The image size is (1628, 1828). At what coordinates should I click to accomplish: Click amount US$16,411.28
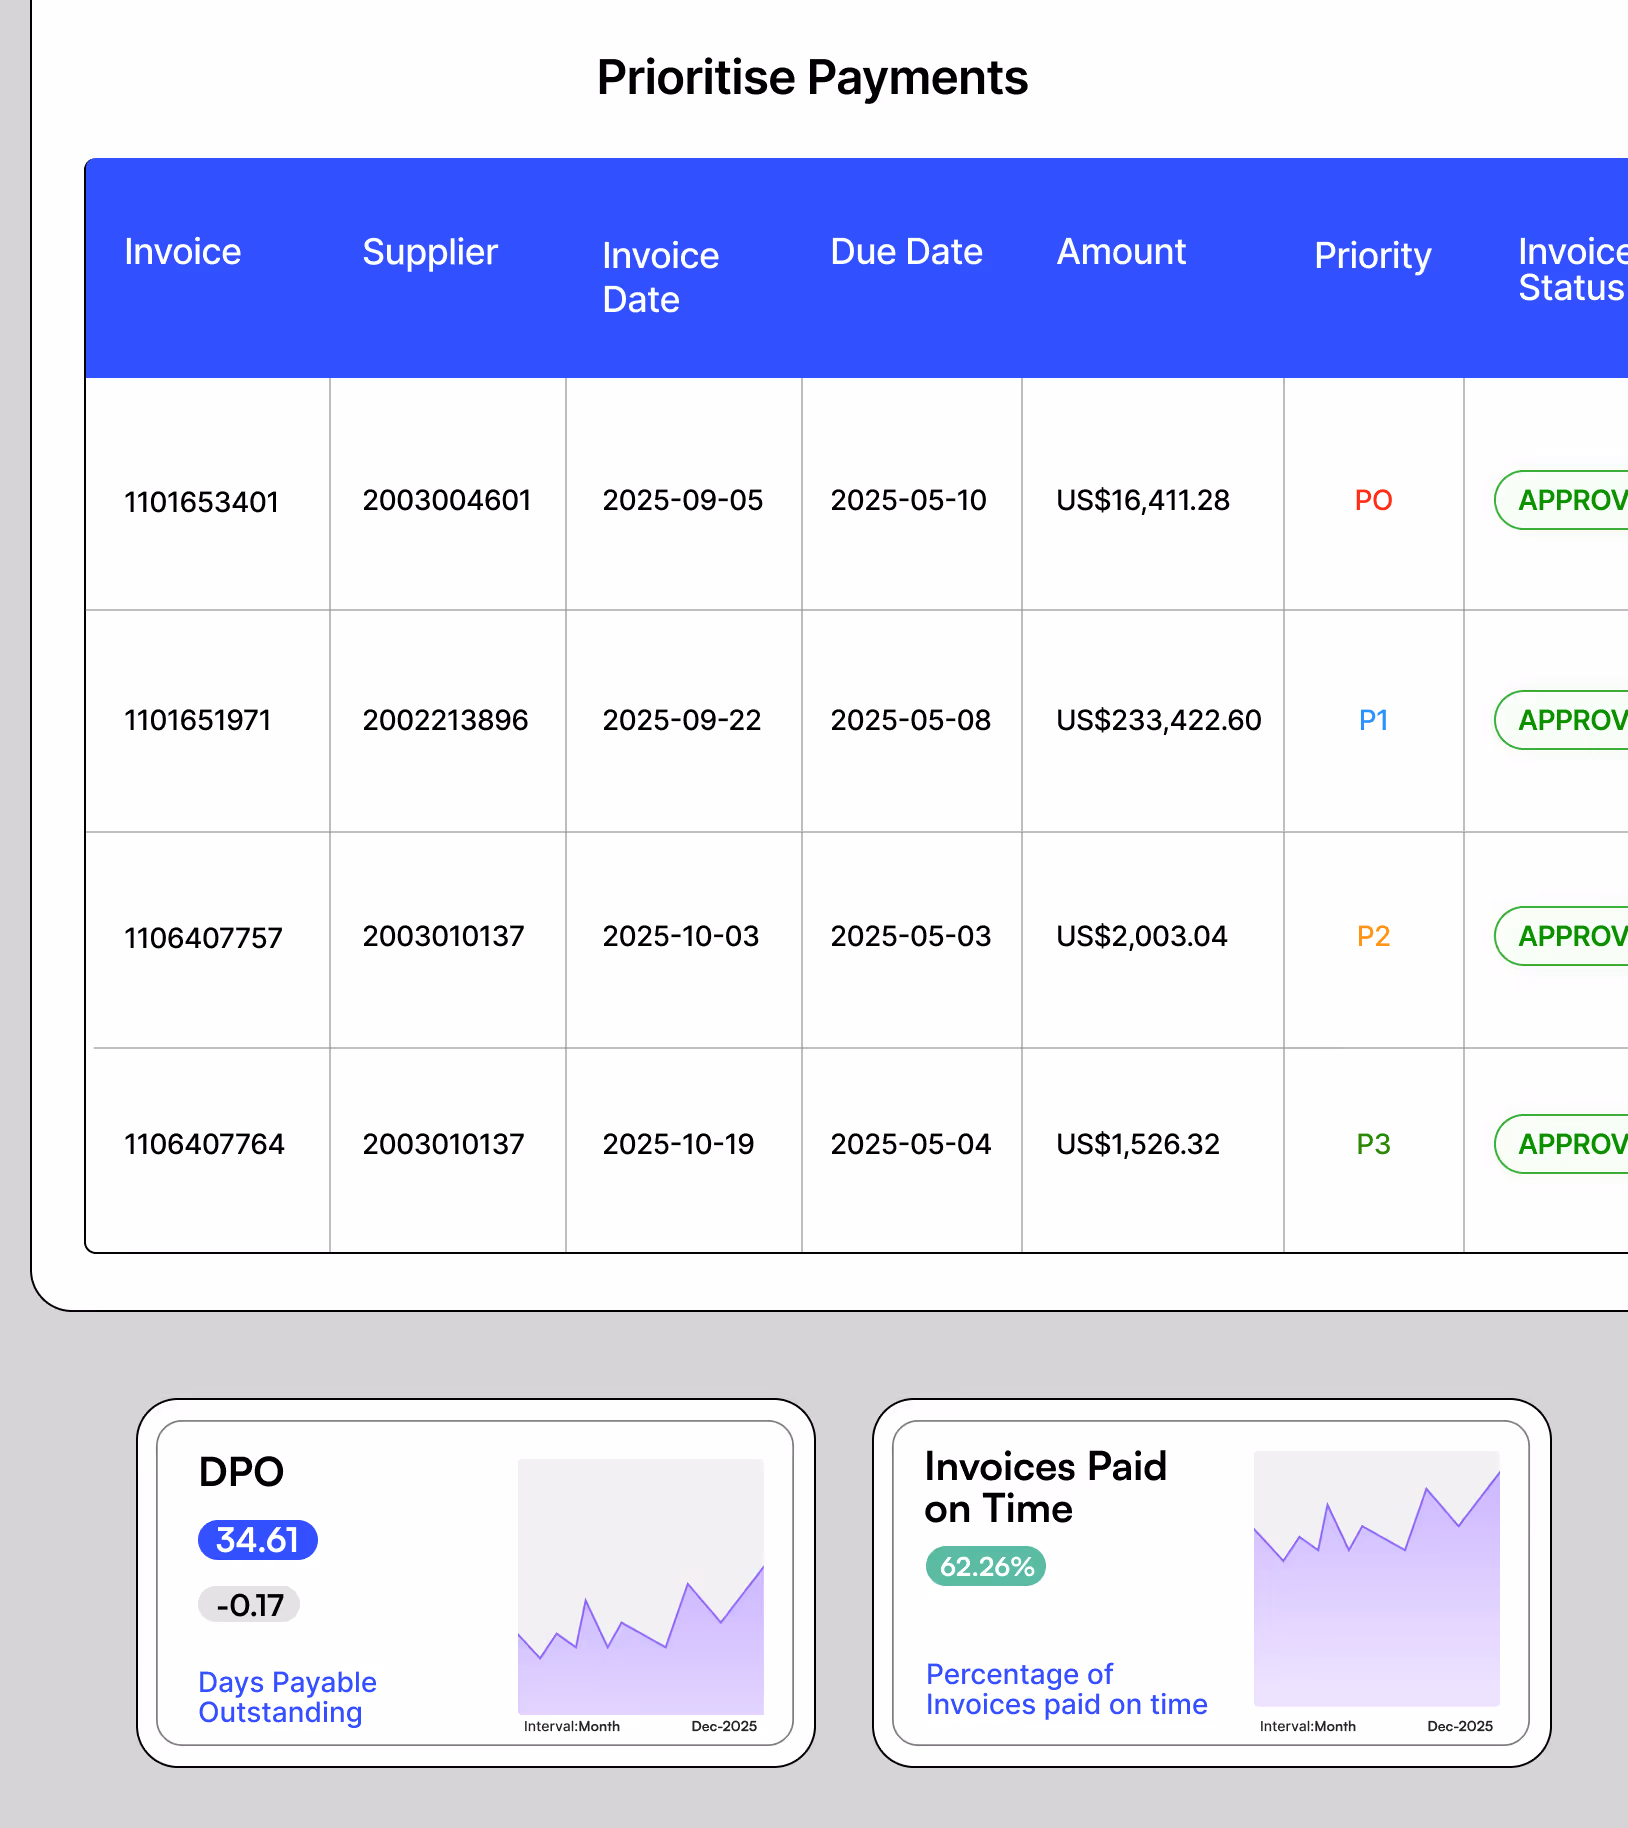[x=1143, y=500]
